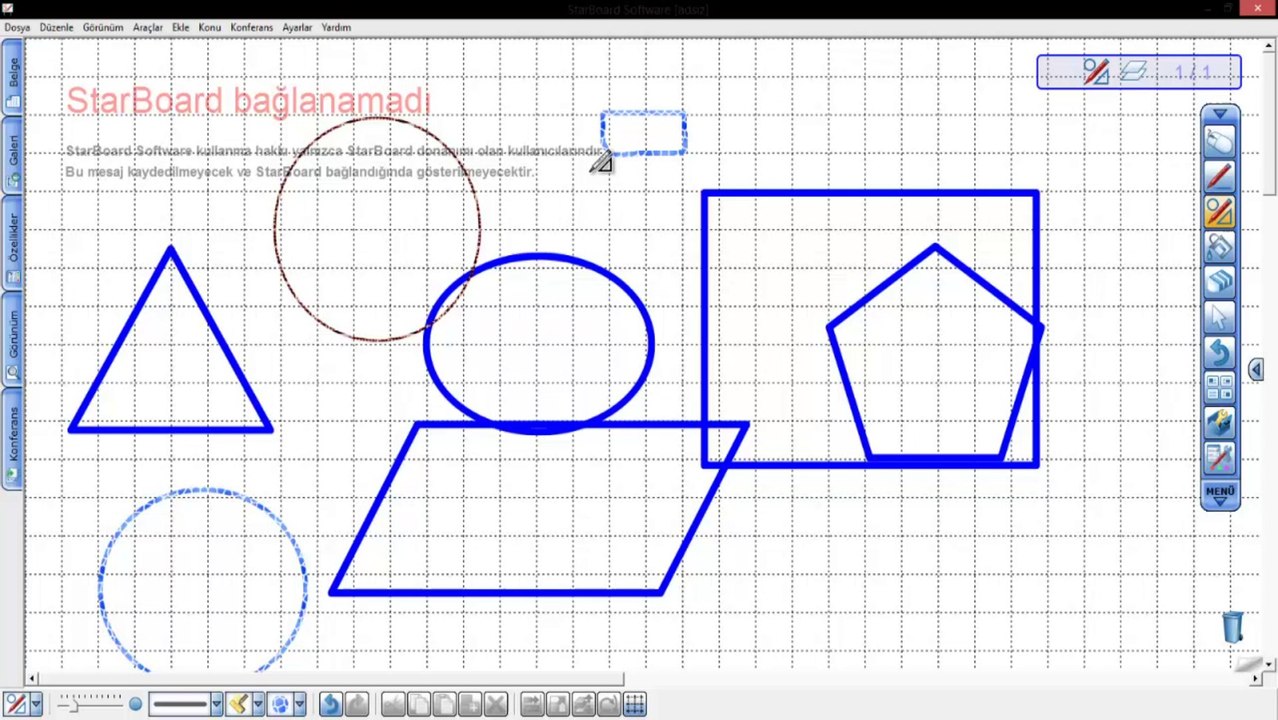Select the red pen tool
1278x720 pixels.
pyautogui.click(x=1220, y=178)
